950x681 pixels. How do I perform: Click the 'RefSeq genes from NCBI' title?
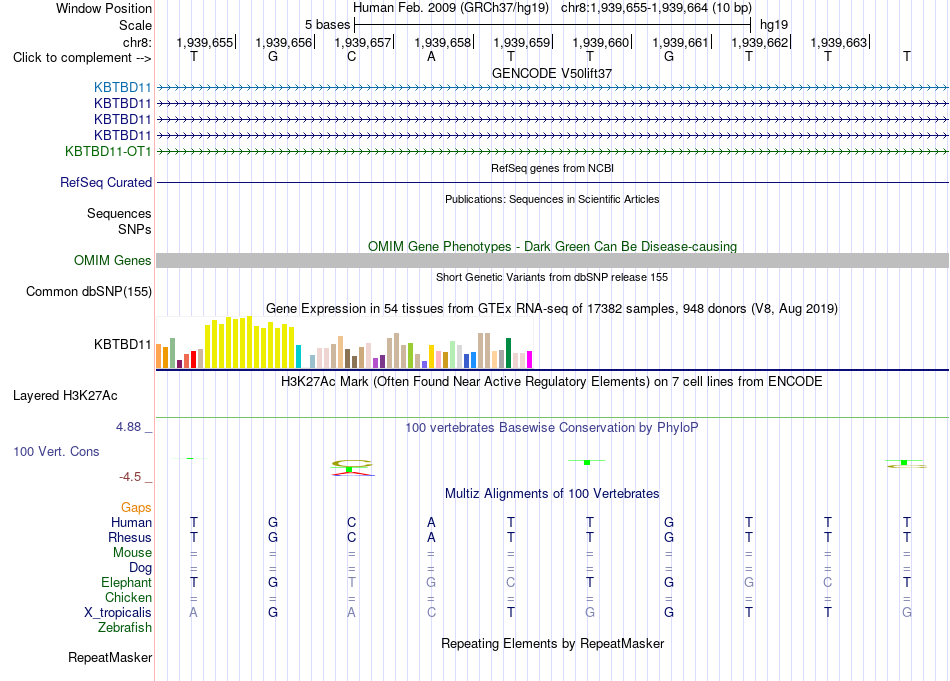552,168
